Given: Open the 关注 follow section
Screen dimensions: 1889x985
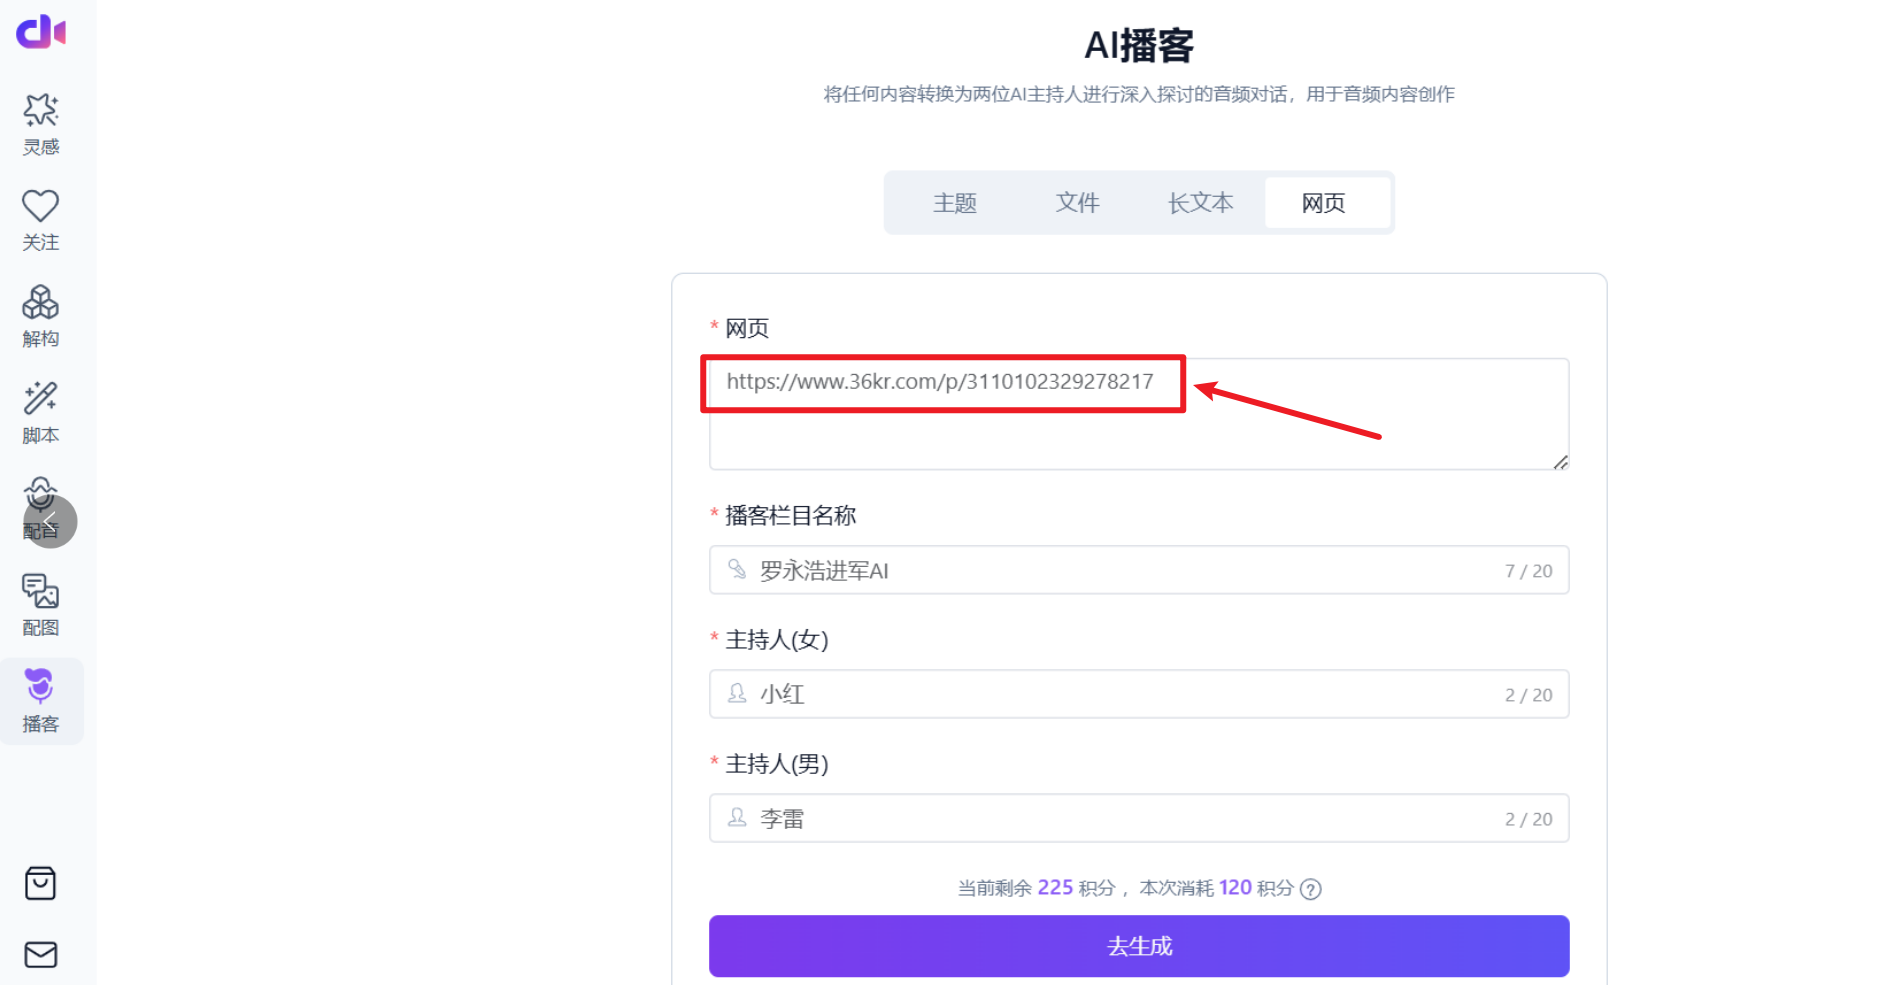Looking at the screenshot, I should click(40, 218).
